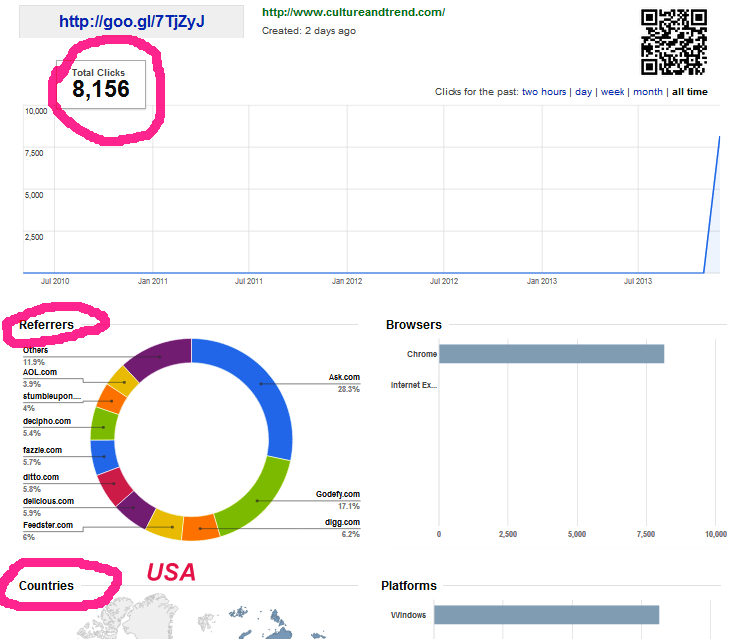Click the AOL.com referrer label
The height and width of the screenshot is (639, 744).
(40, 372)
